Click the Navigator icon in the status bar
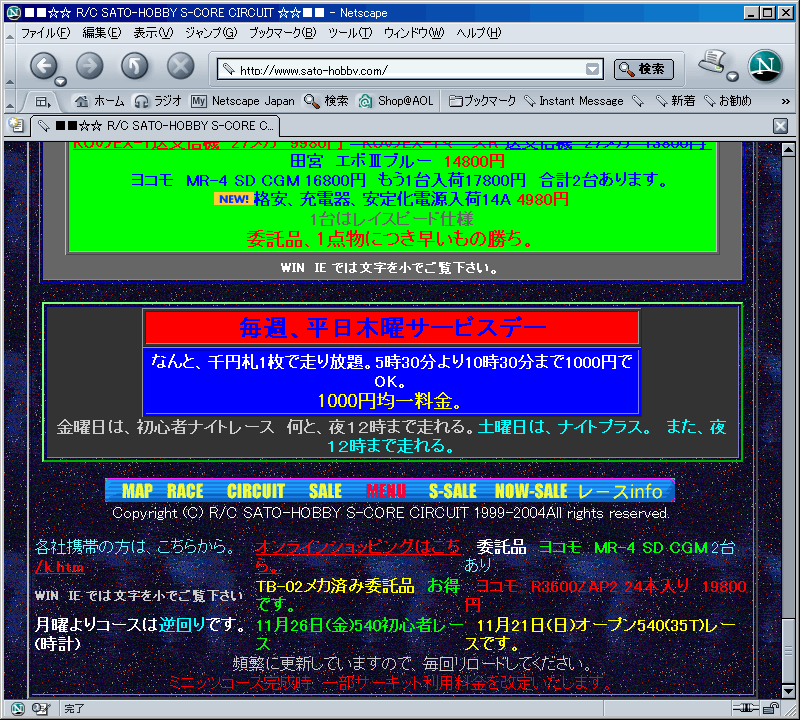Viewport: 800px width, 720px height. coord(17,708)
